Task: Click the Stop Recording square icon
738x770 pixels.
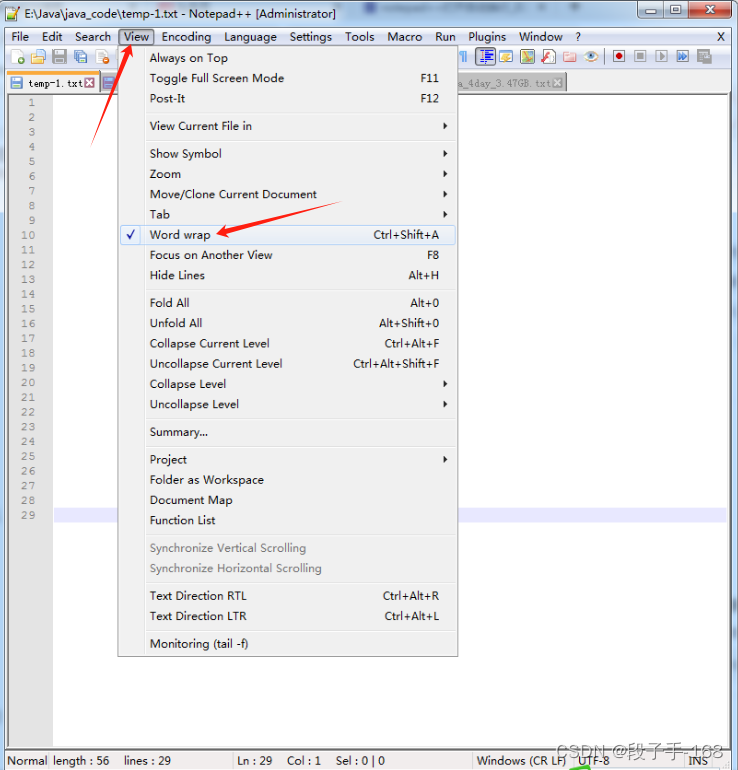Action: click(x=640, y=56)
